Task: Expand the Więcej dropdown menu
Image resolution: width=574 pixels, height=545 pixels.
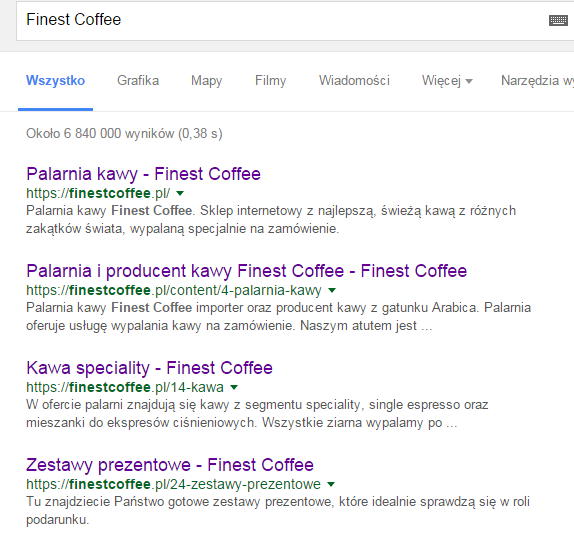Action: 447,81
